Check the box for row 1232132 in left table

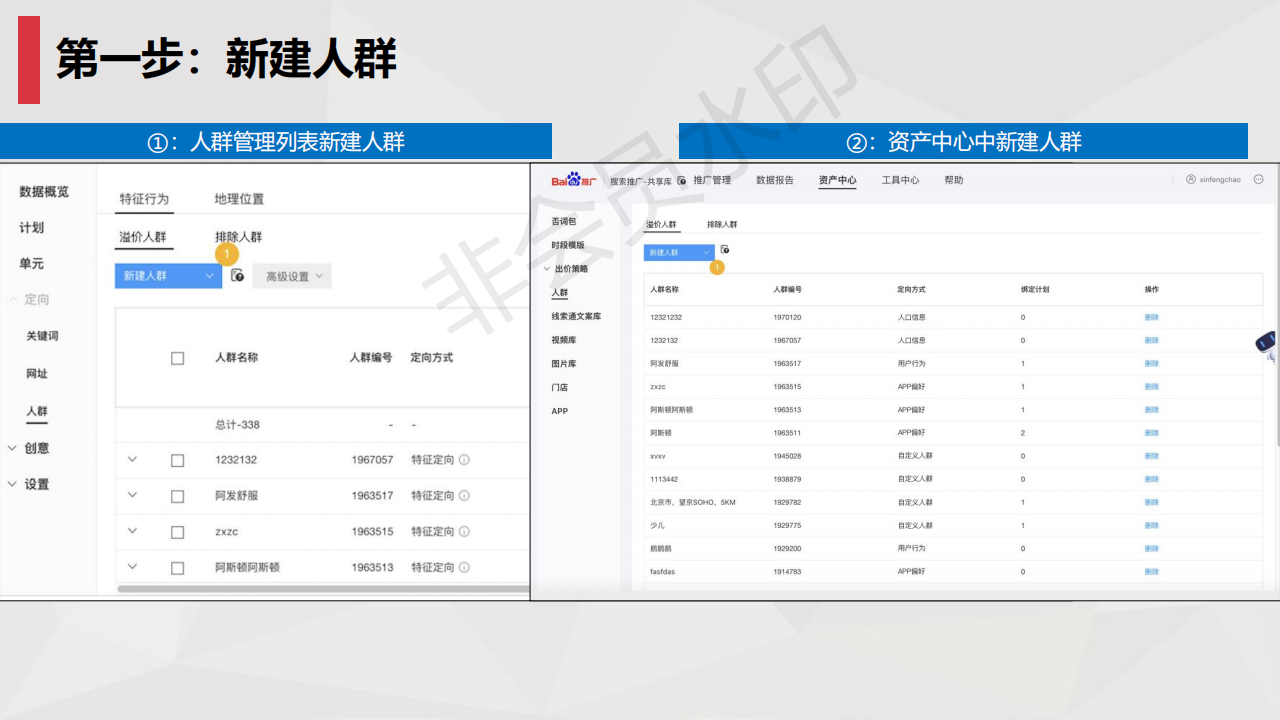click(x=178, y=461)
